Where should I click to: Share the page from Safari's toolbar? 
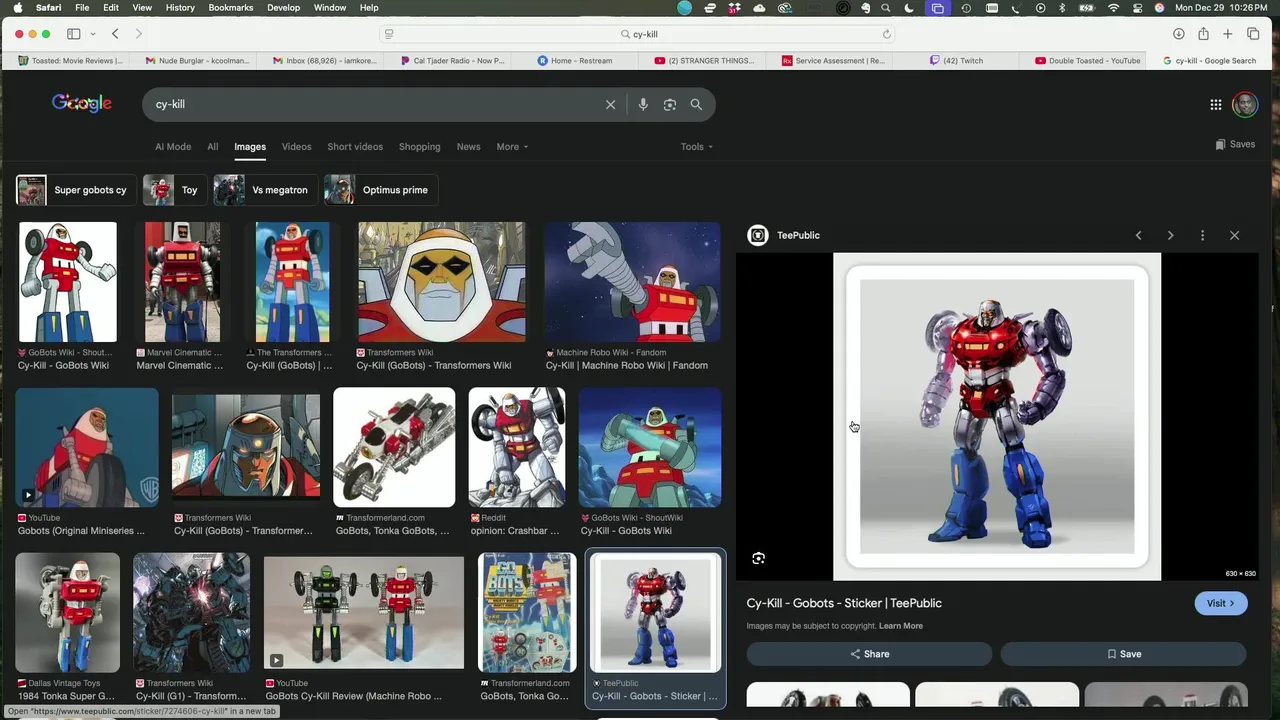[x=1203, y=34]
